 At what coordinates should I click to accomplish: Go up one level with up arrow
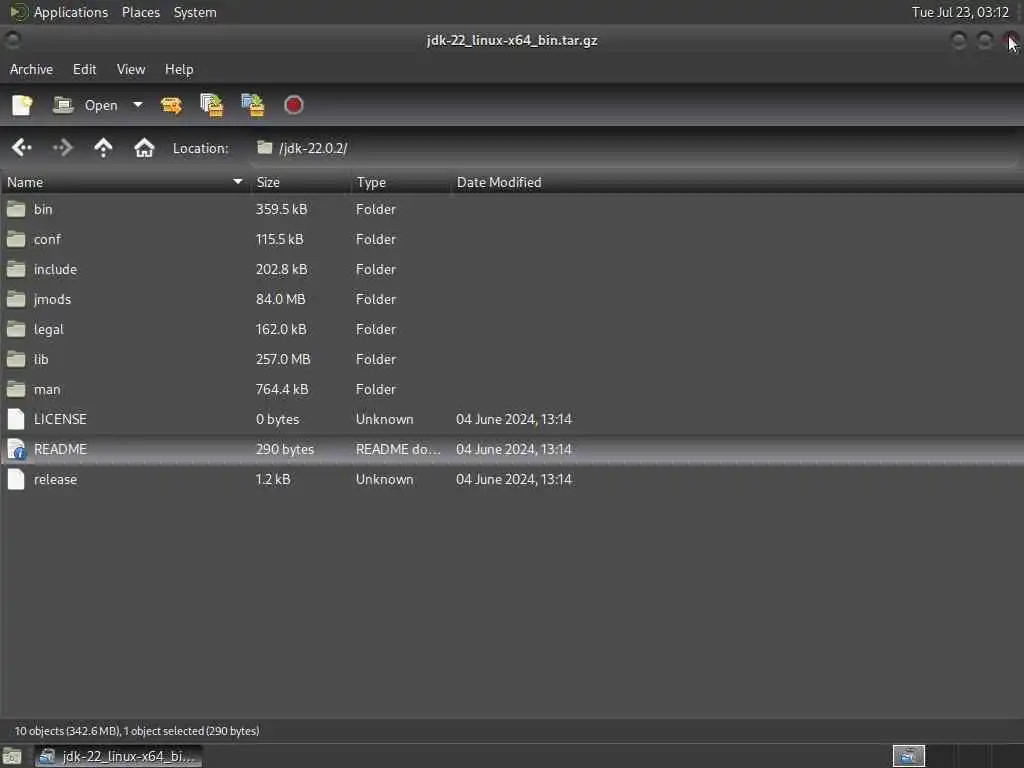pos(103,148)
